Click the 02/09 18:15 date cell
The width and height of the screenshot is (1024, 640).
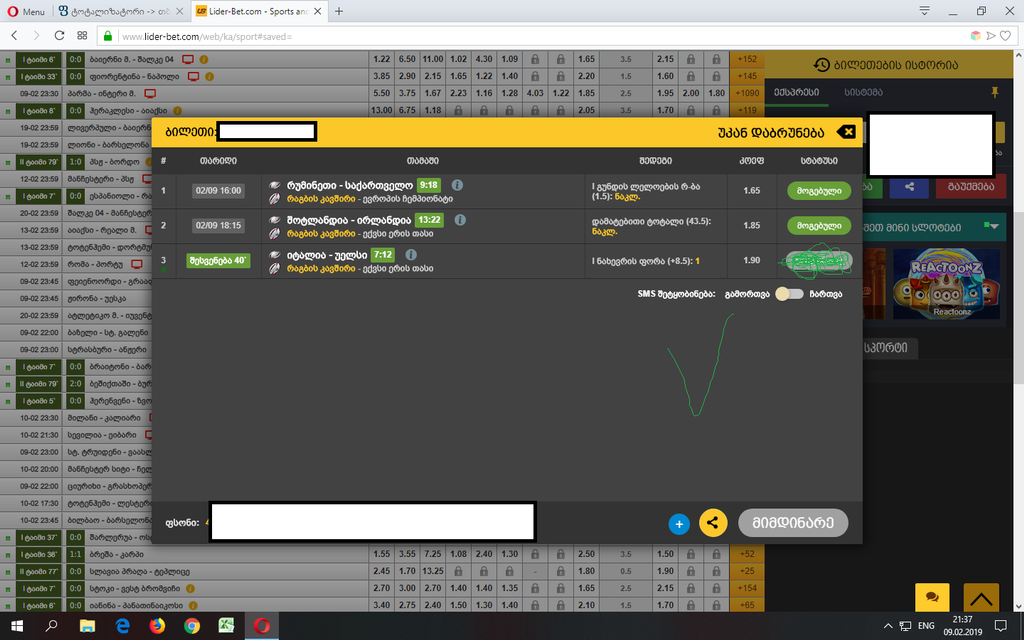218,225
